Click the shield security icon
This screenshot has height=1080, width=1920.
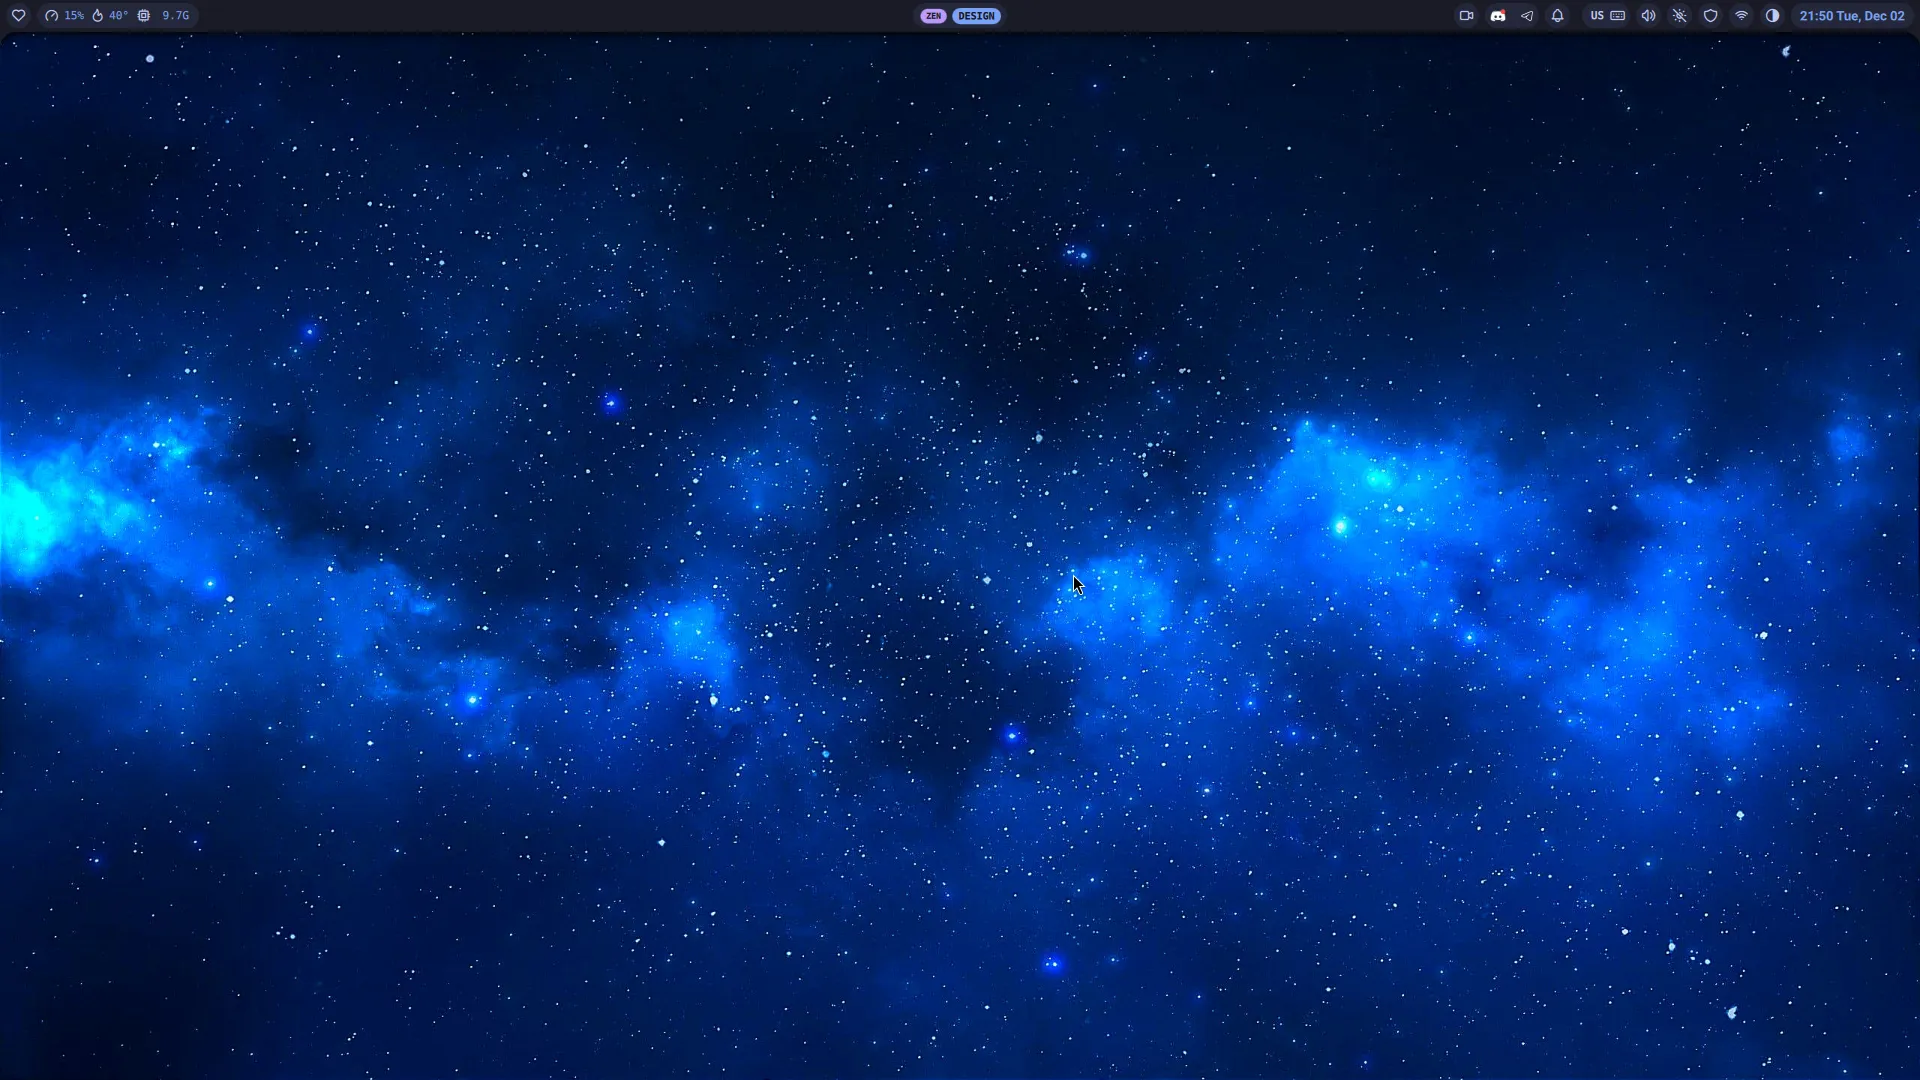(1711, 15)
